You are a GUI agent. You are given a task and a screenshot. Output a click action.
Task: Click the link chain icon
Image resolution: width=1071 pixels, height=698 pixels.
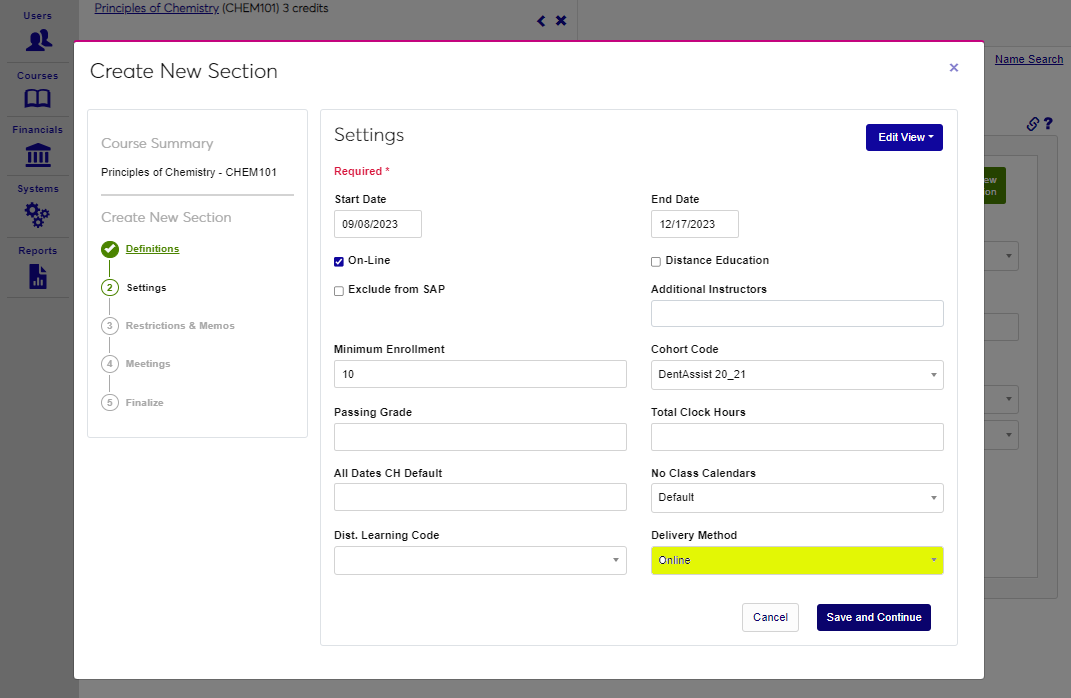coord(1033,124)
